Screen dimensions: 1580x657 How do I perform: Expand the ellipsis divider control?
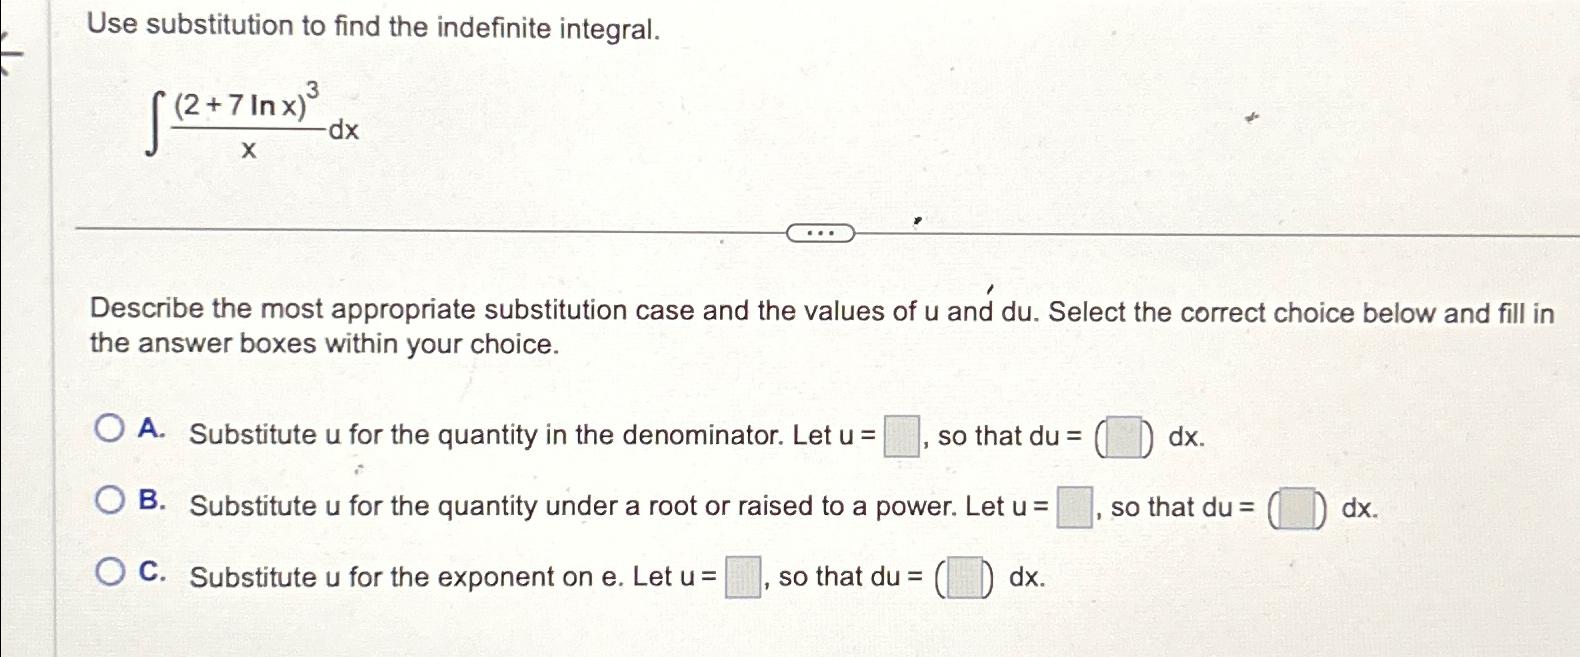820,233
